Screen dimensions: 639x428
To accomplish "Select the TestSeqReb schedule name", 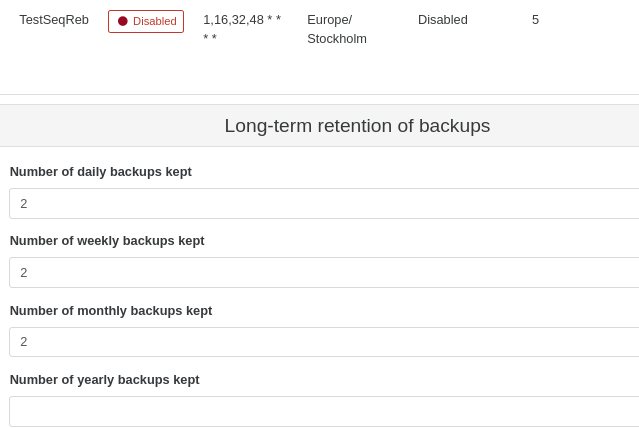I will 54,20.
